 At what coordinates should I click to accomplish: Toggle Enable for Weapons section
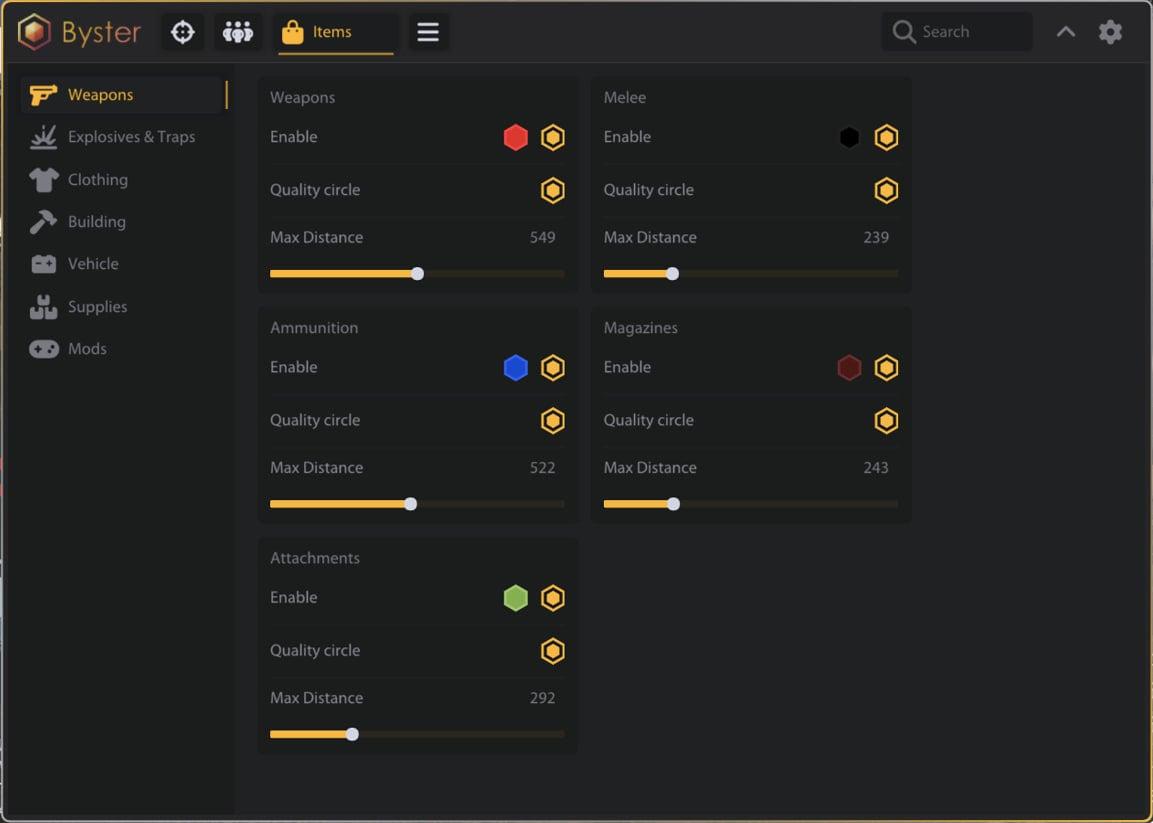point(553,137)
